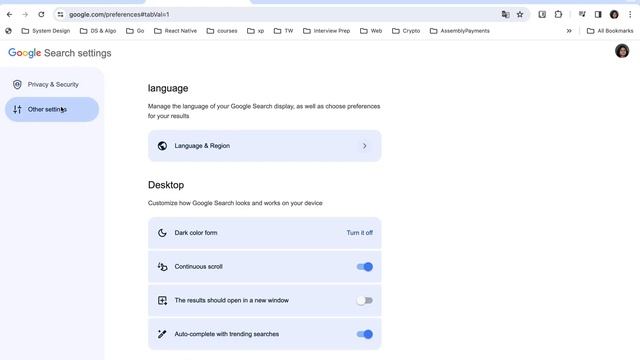Viewport: 640px width, 360px height.
Task: Open the System Design bookmarks folder
Action: click(x=46, y=31)
